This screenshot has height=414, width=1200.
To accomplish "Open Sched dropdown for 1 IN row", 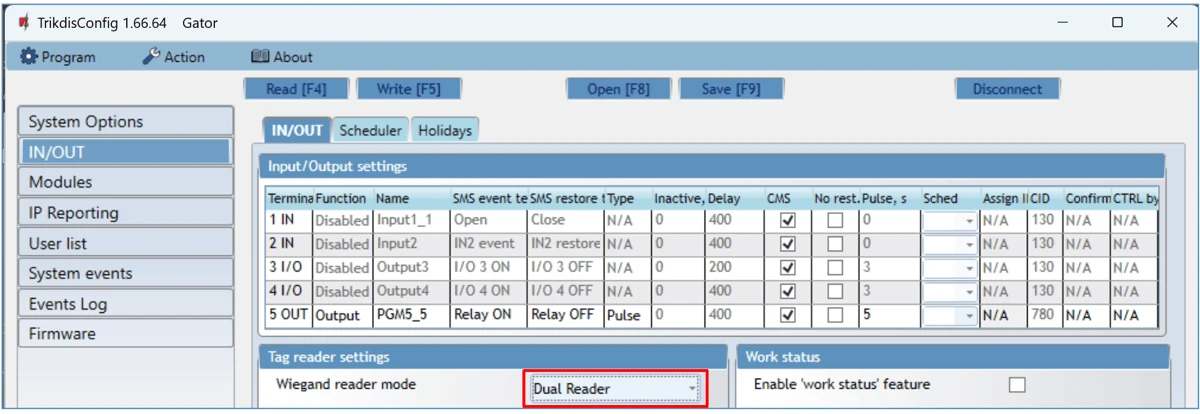I will (x=969, y=220).
